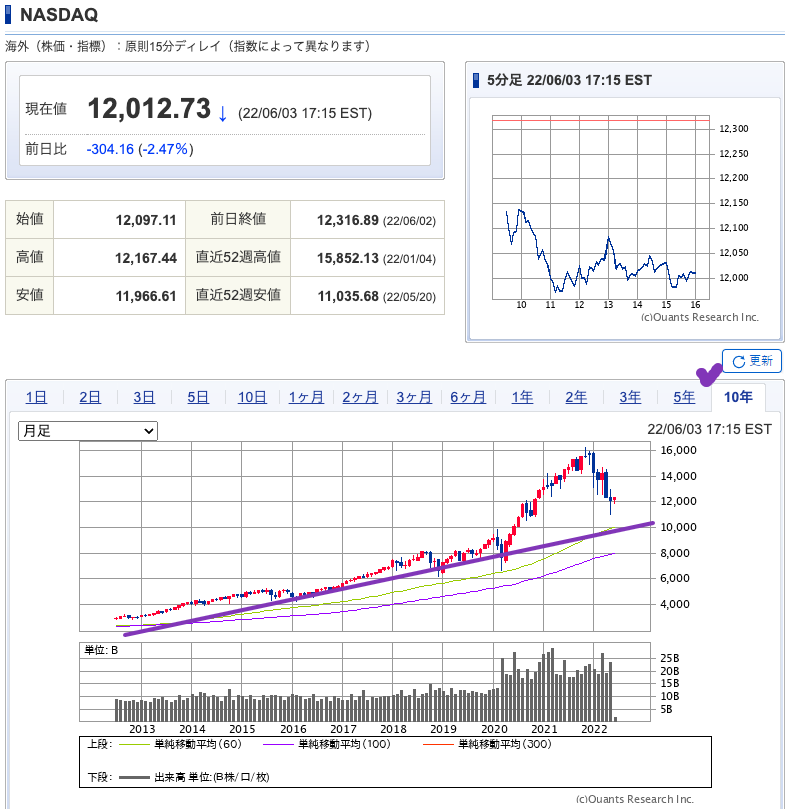The width and height of the screenshot is (794, 809).
Task: Switch to the 2ヶ月 chart range
Action: [x=360, y=397]
